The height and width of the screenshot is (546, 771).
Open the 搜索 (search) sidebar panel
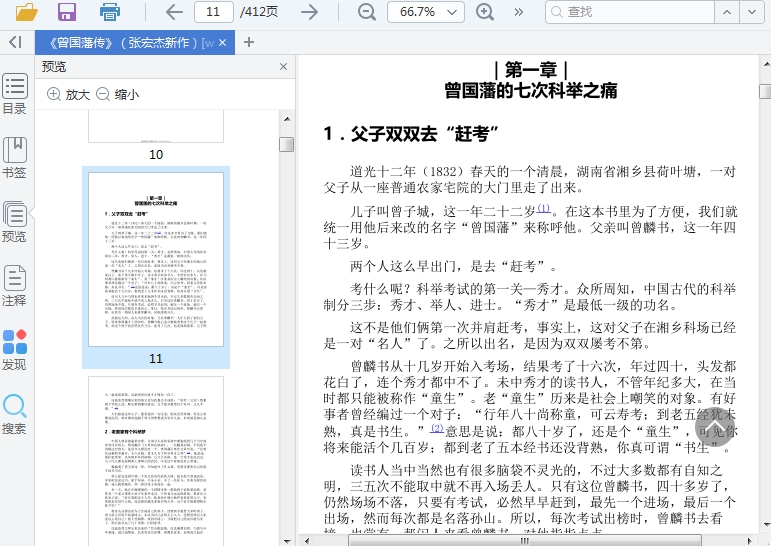click(x=14, y=414)
